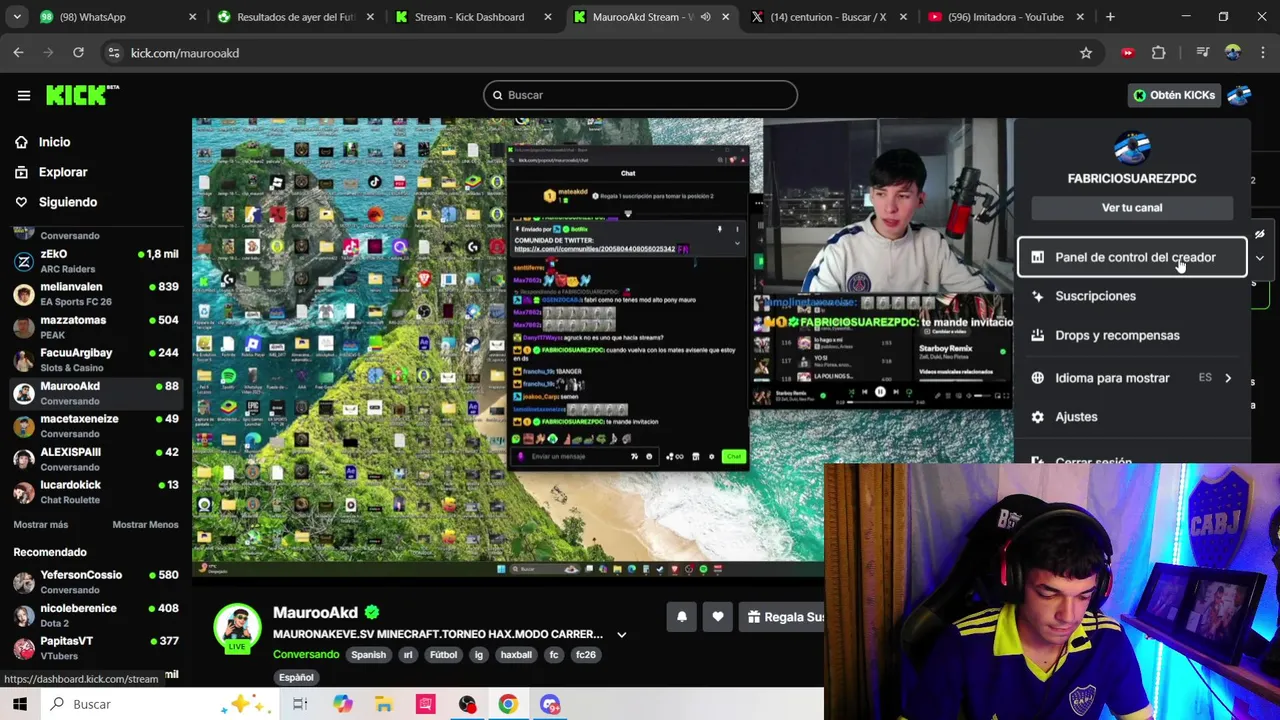Click Mostrar Menos in sidebar
This screenshot has width=1280, height=720.
(x=145, y=525)
